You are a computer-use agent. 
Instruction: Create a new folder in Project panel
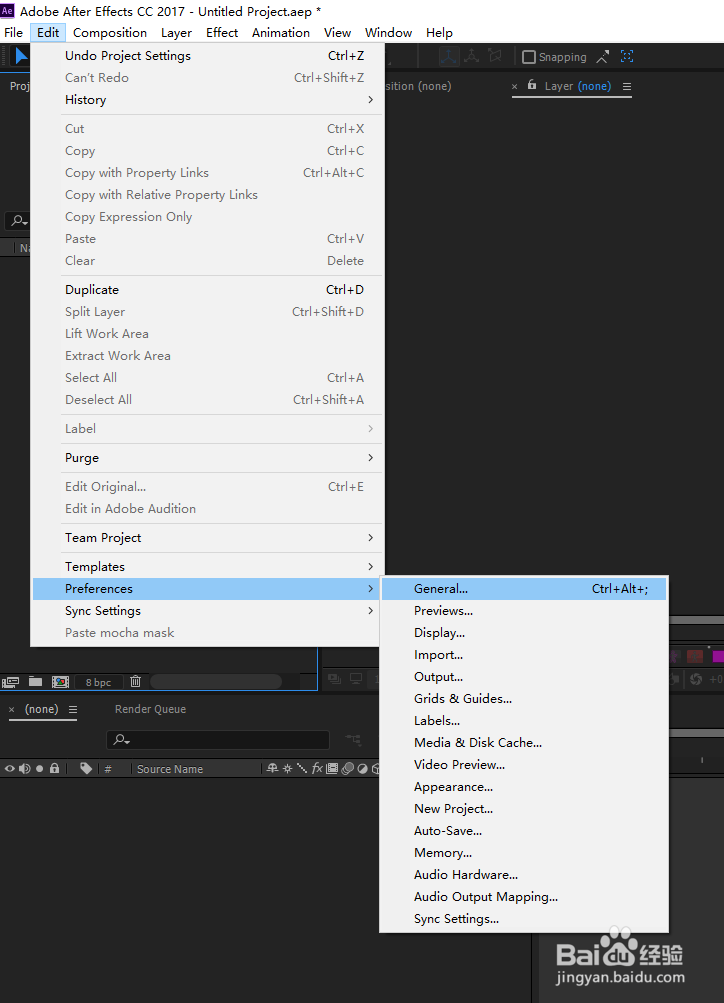35,681
